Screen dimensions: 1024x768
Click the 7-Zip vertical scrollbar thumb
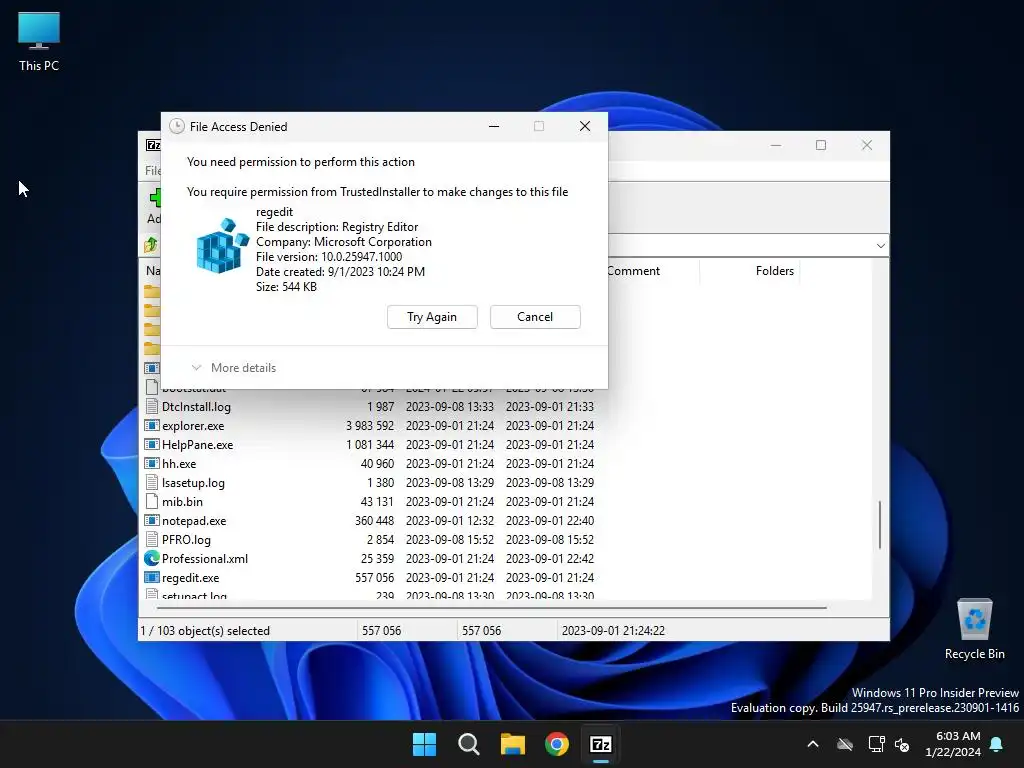[x=880, y=524]
